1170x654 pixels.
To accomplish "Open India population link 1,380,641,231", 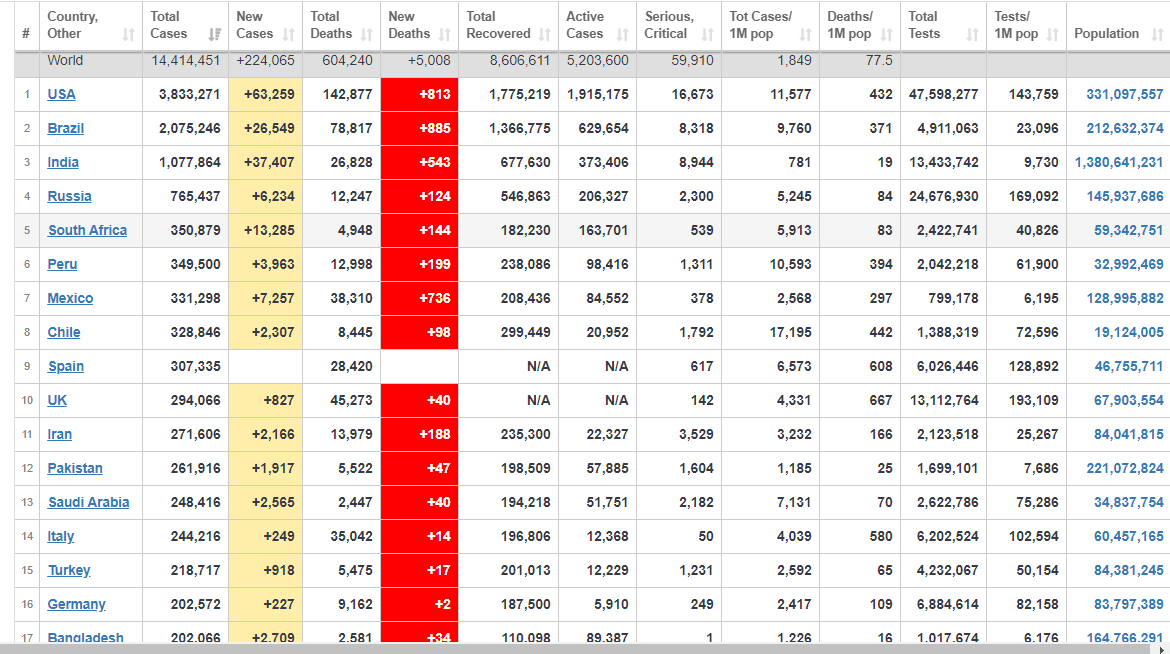I will [x=1119, y=162].
